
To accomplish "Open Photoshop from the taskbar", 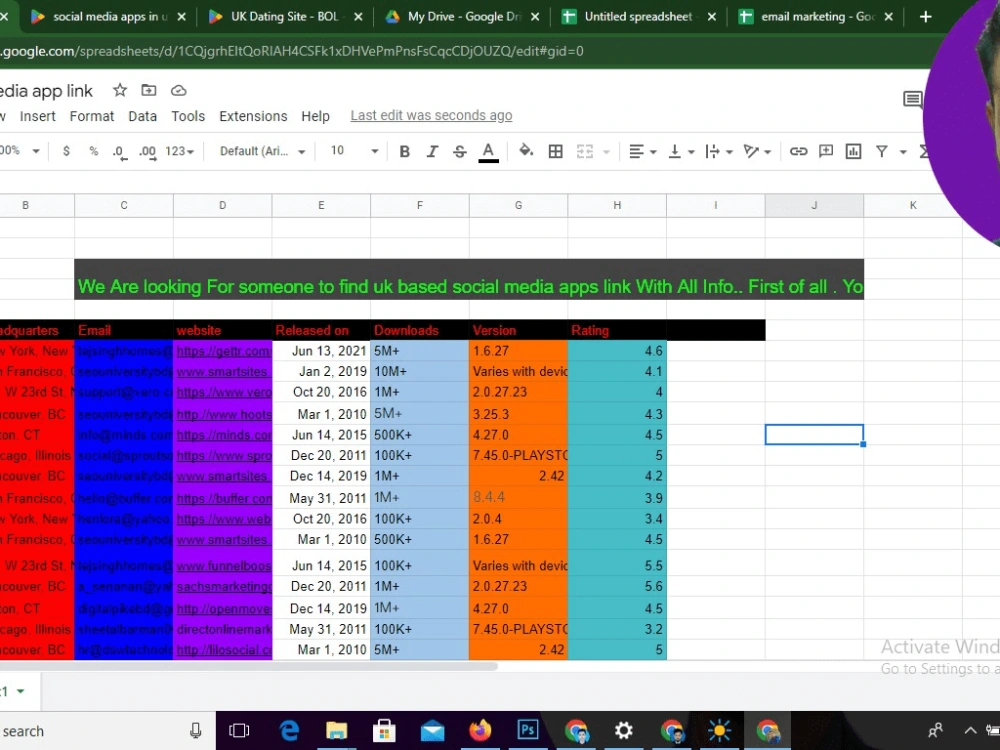I will tap(527, 730).
